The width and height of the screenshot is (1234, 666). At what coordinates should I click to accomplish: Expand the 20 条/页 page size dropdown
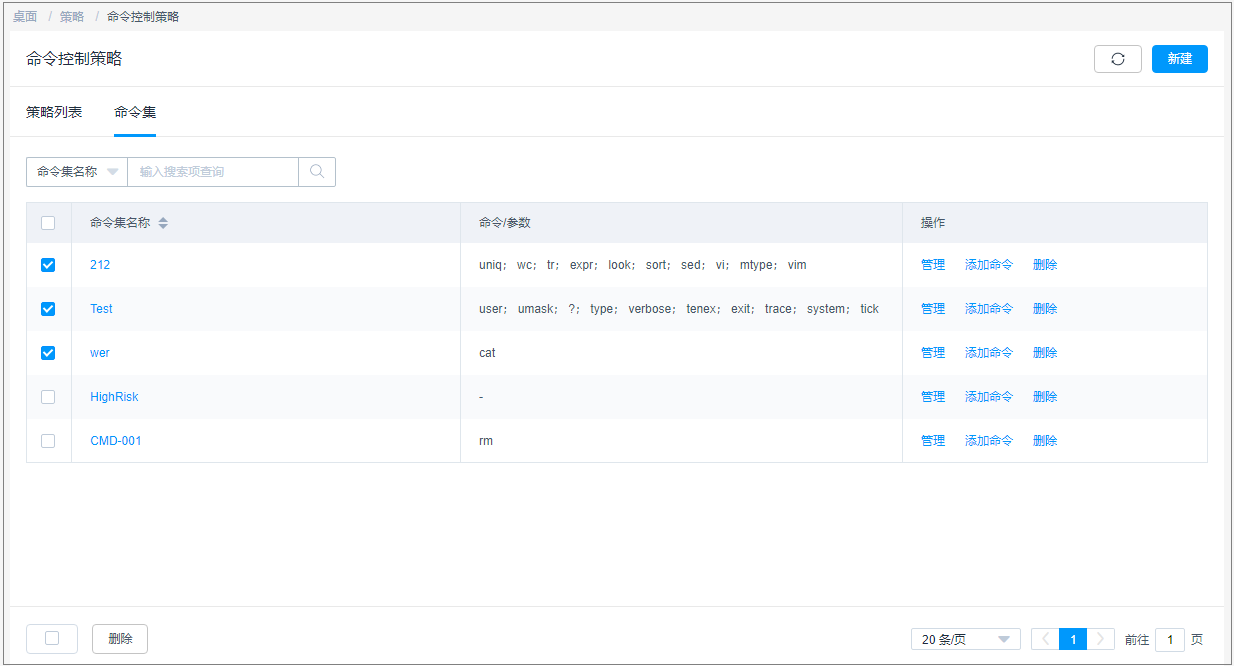(965, 639)
